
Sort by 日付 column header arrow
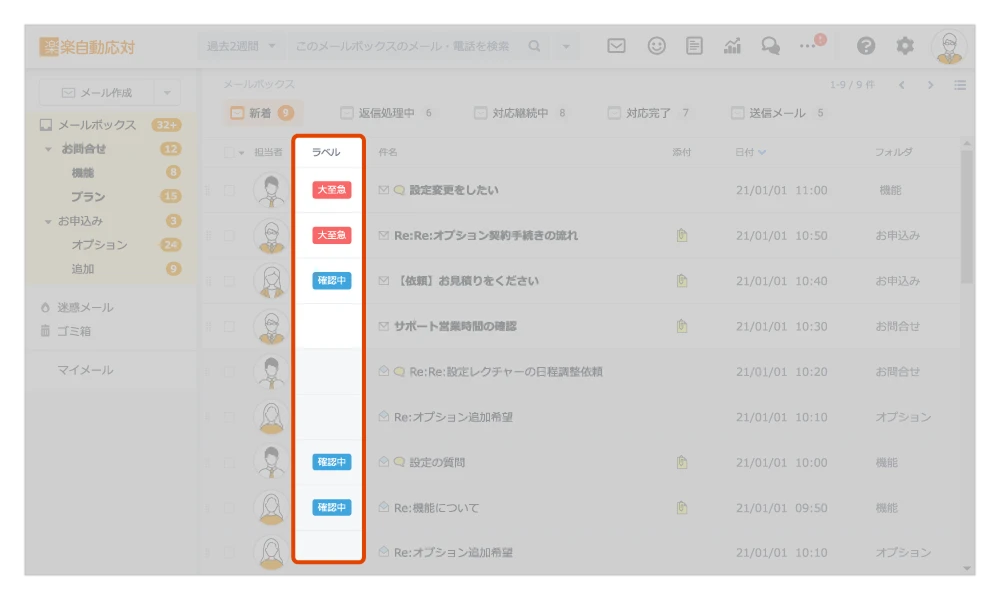click(762, 152)
